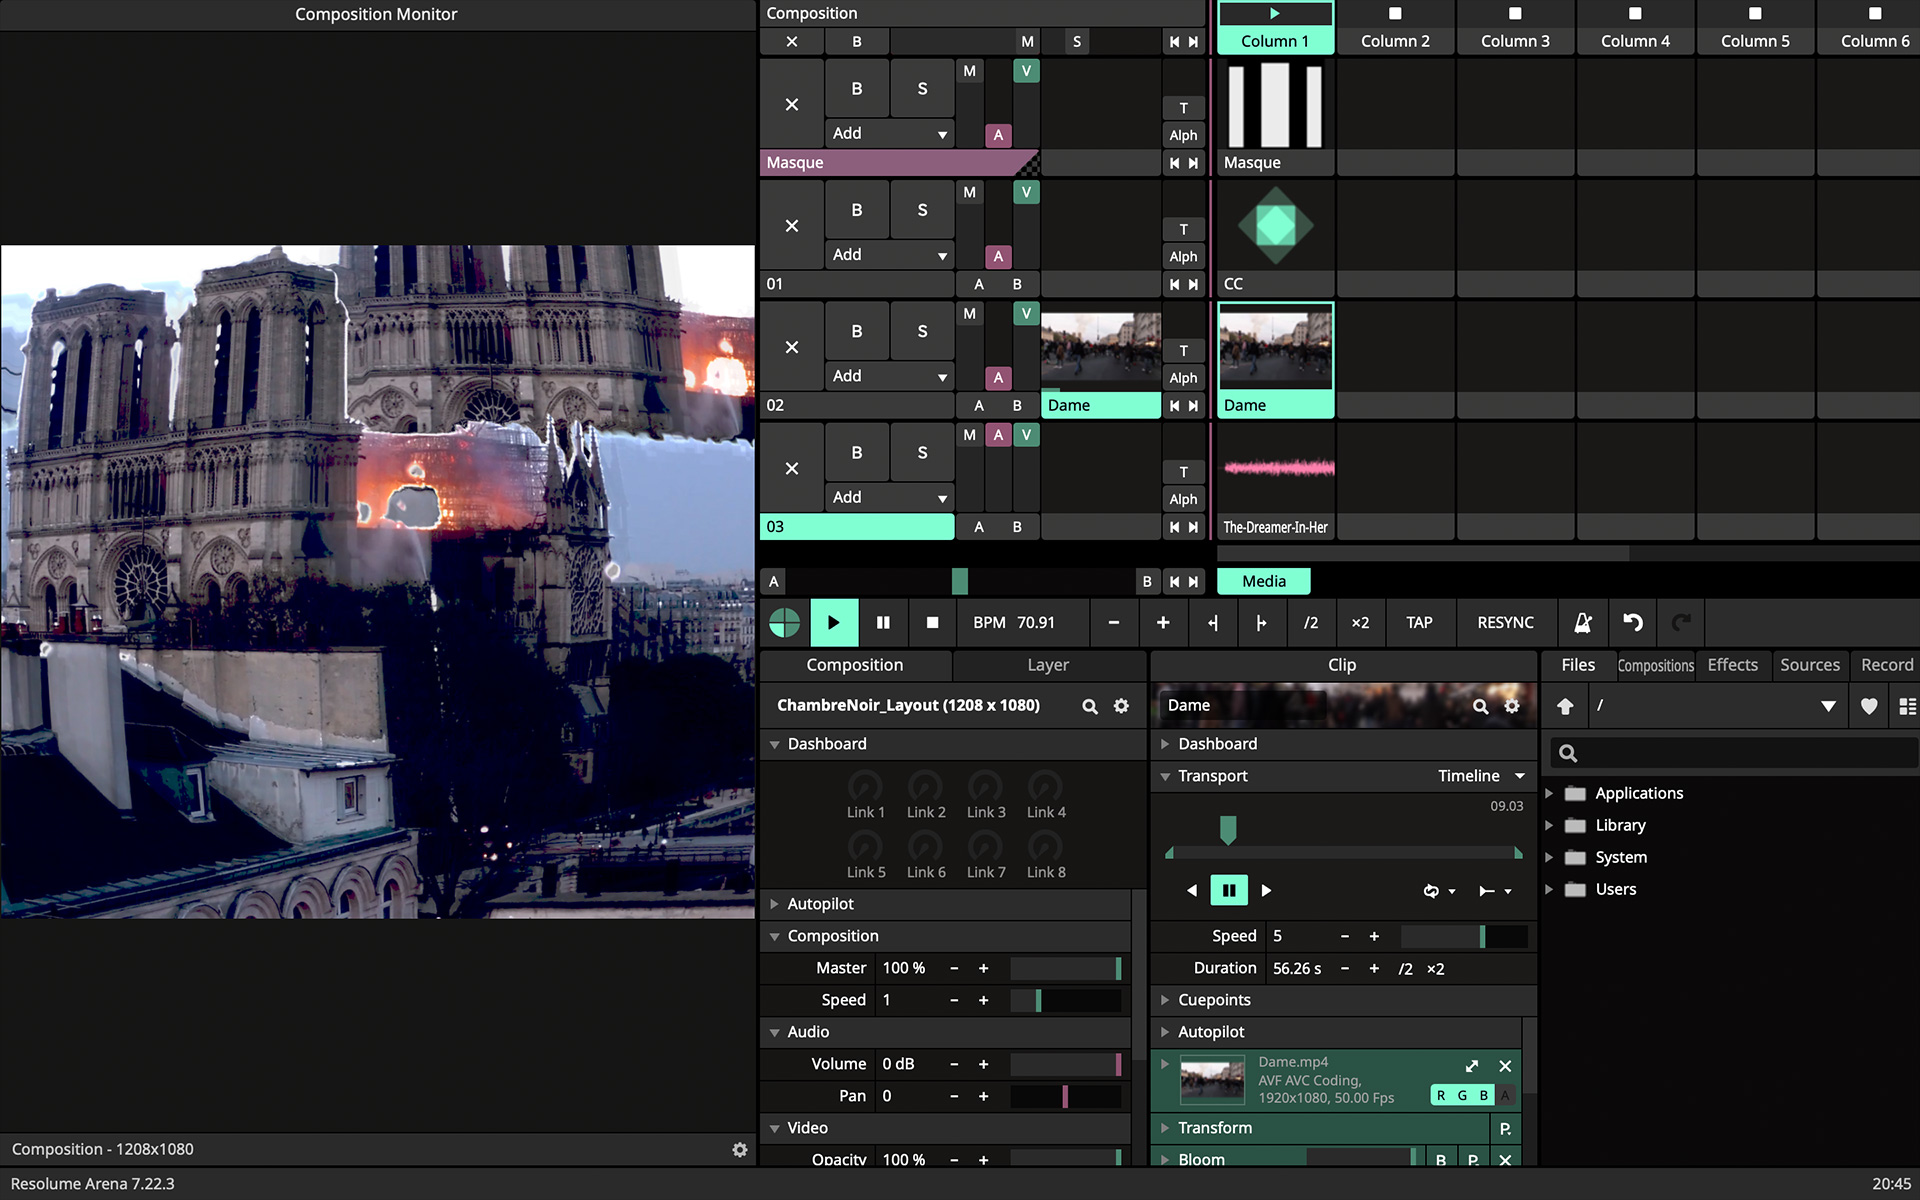
Task: Switch to the Layer tab
Action: point(1047,665)
